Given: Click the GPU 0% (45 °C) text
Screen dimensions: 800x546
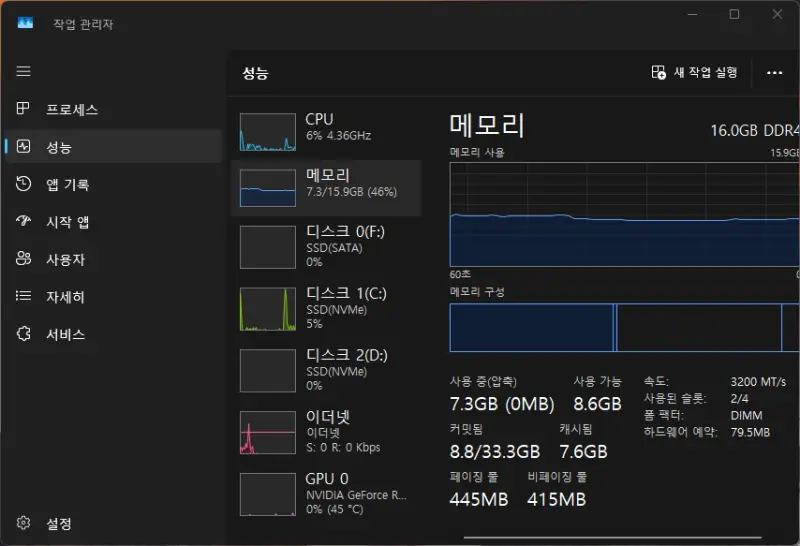Looking at the screenshot, I should [x=335, y=509].
